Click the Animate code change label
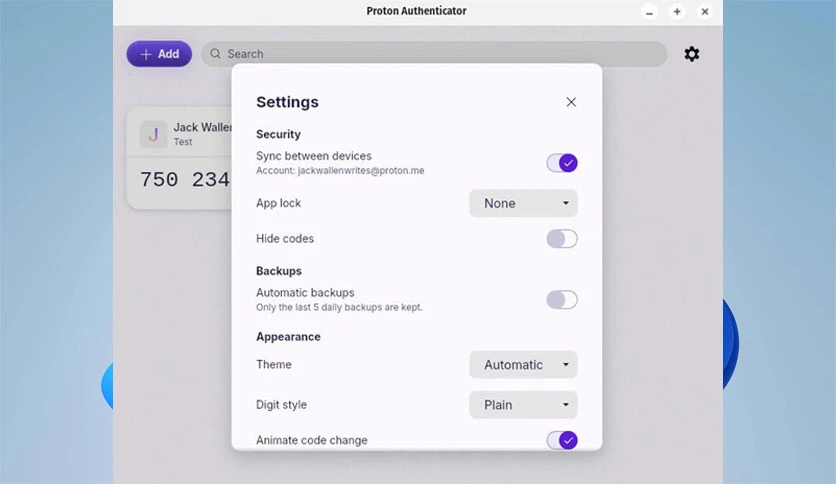This screenshot has width=836, height=484. click(311, 440)
